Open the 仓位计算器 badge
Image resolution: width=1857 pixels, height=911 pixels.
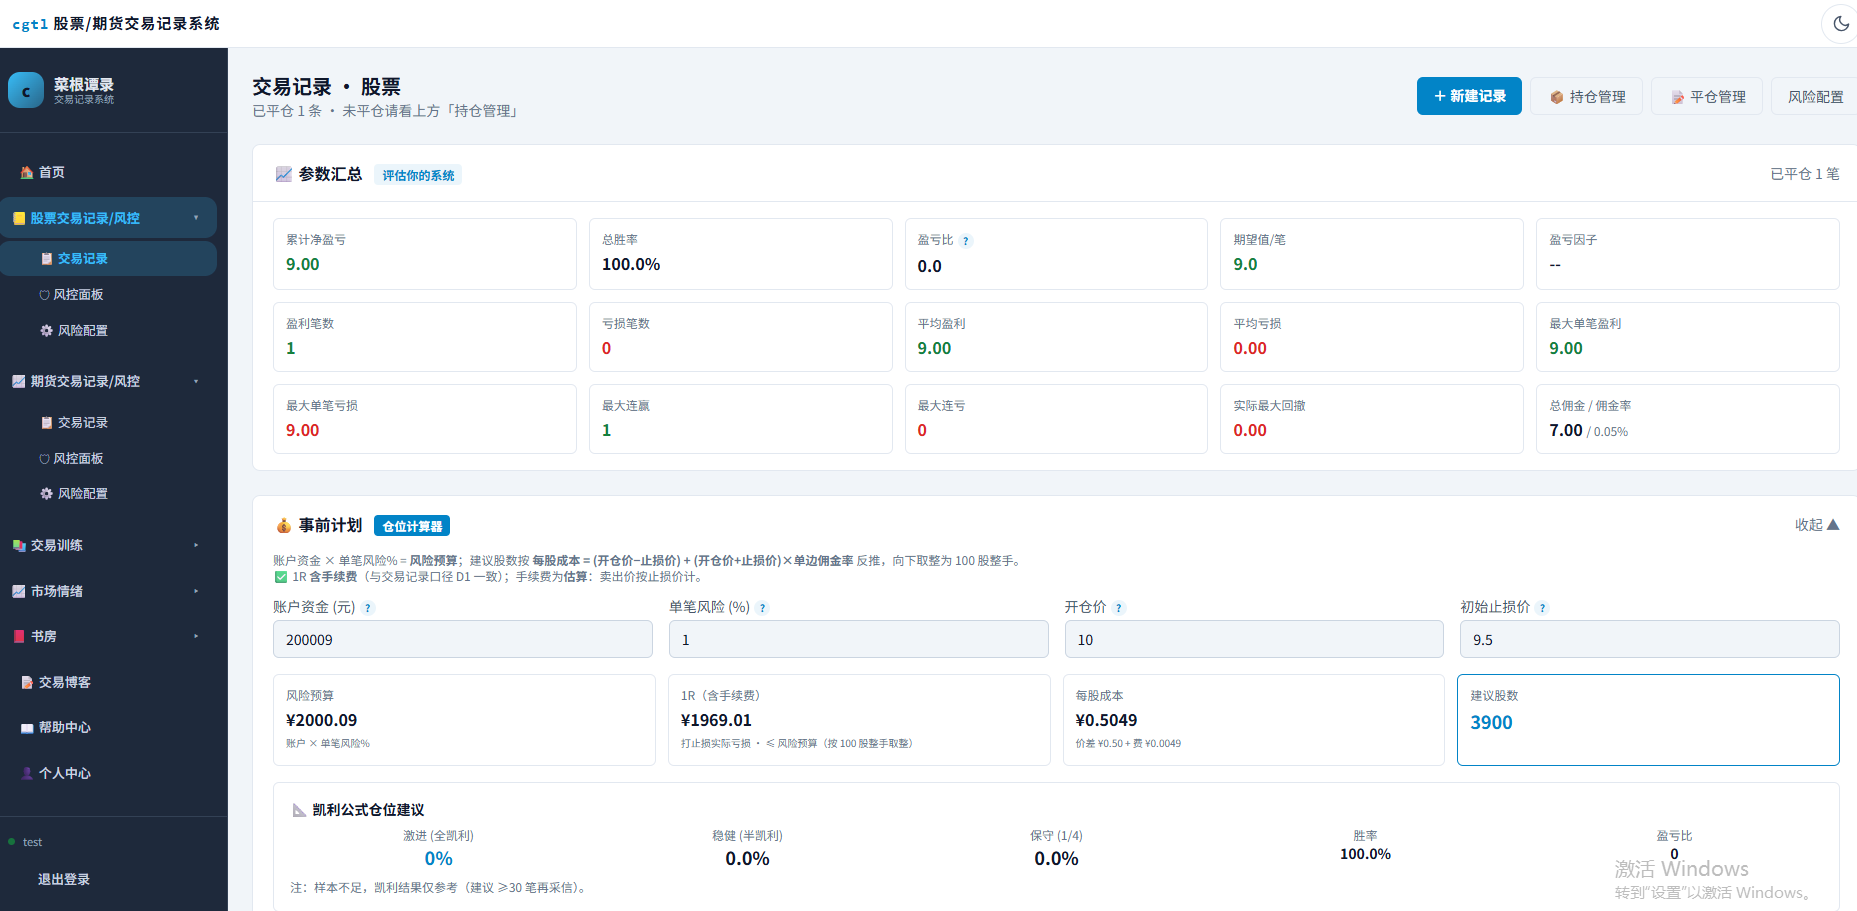click(x=412, y=526)
